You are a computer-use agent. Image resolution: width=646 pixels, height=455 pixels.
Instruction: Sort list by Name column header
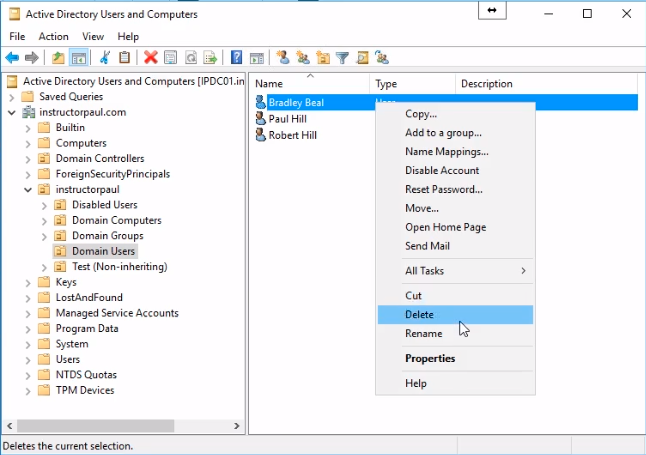[309, 84]
